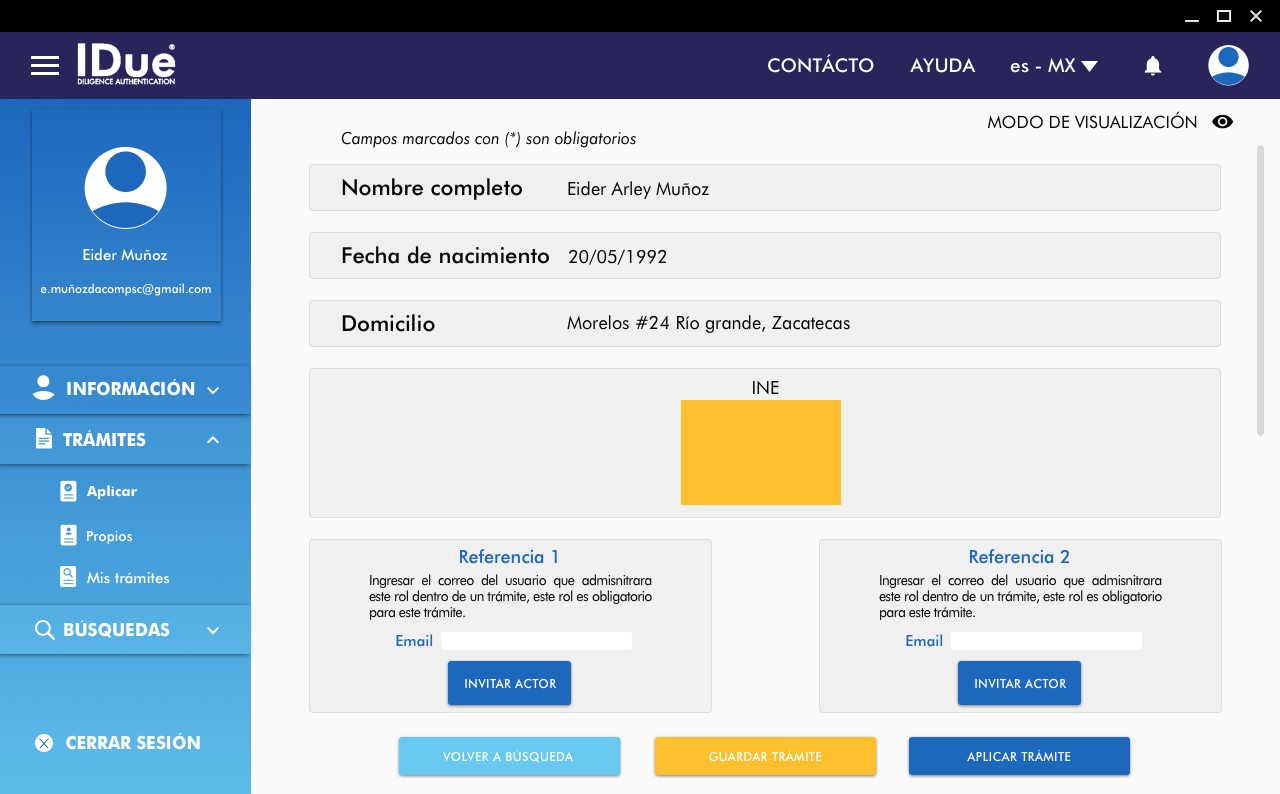The image size is (1280, 794).
Task: Open the Contácto menu item
Action: pos(820,66)
